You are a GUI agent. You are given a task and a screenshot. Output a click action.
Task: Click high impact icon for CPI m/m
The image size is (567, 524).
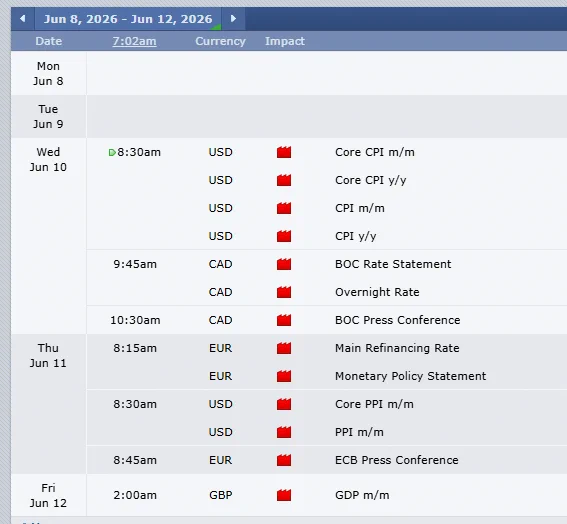click(284, 208)
